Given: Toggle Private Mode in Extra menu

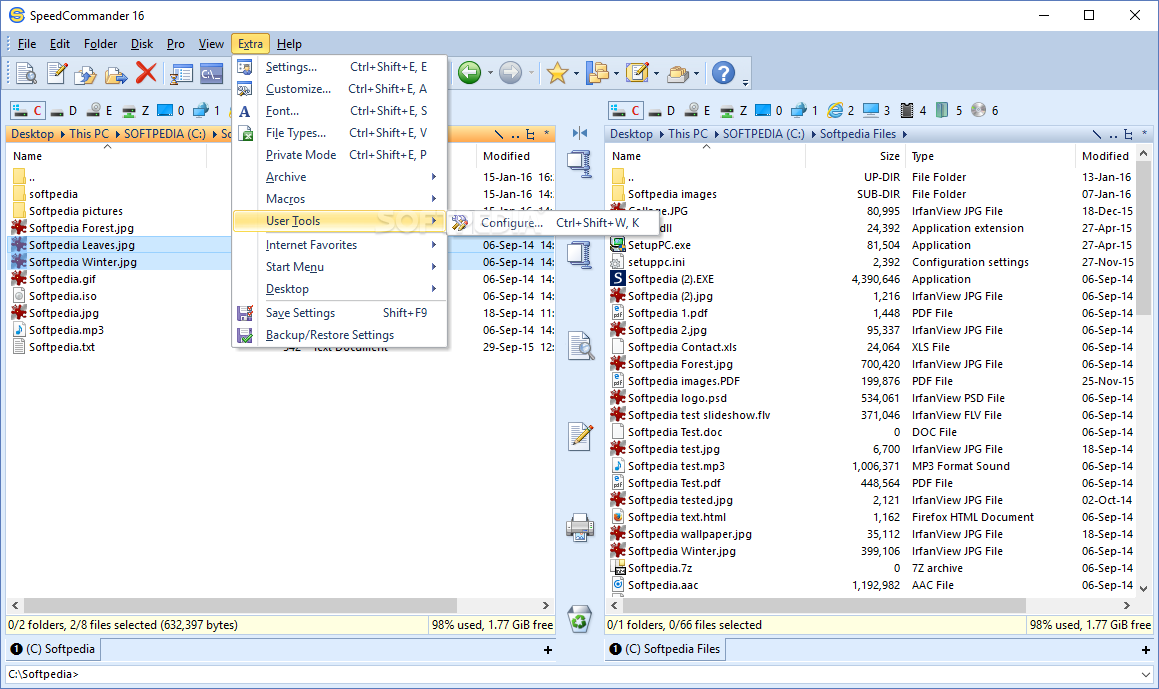Looking at the screenshot, I should [340, 155].
